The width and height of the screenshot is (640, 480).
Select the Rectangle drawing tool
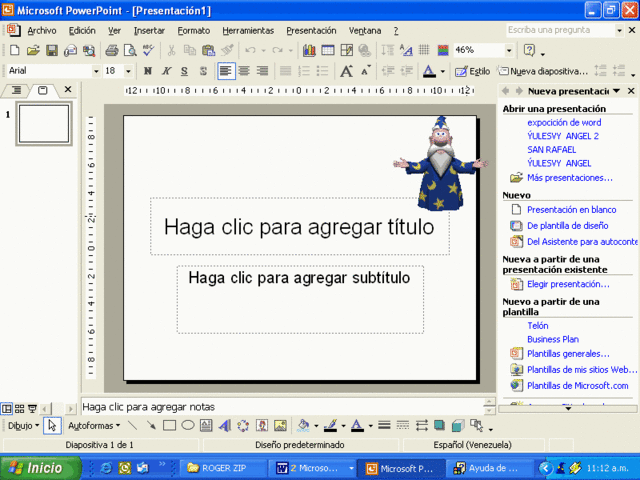pos(169,426)
